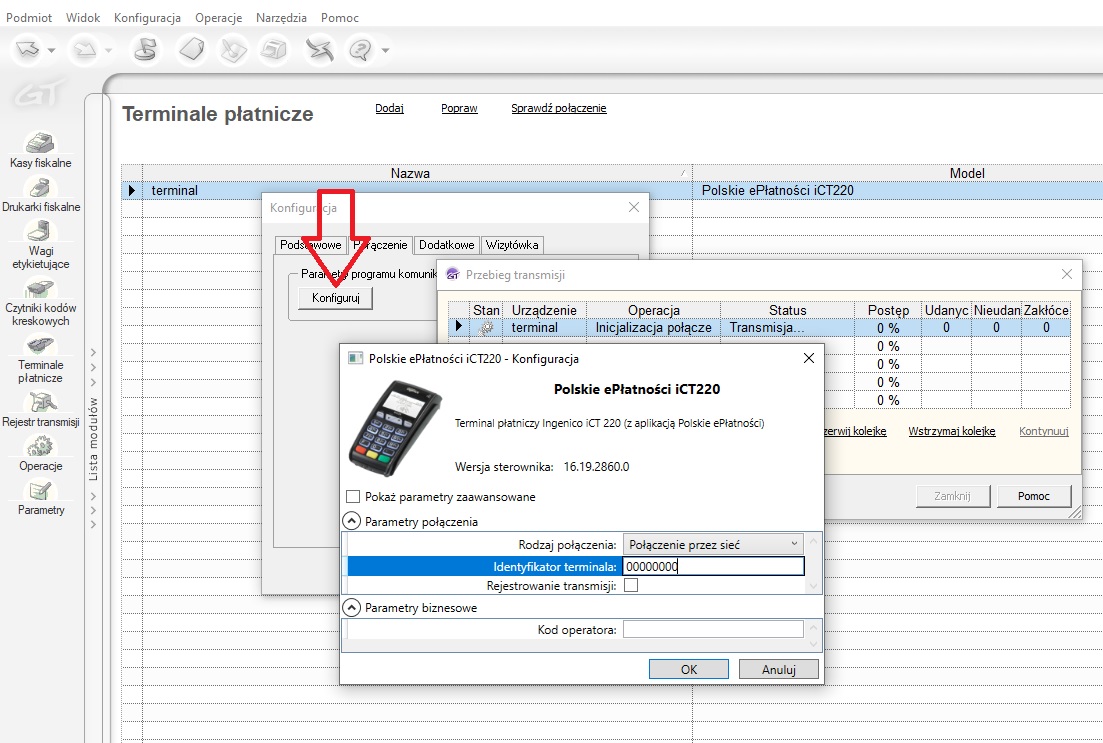Open the Pomoc menu in menu bar
Image resolution: width=1103 pixels, height=743 pixels.
[x=340, y=18]
